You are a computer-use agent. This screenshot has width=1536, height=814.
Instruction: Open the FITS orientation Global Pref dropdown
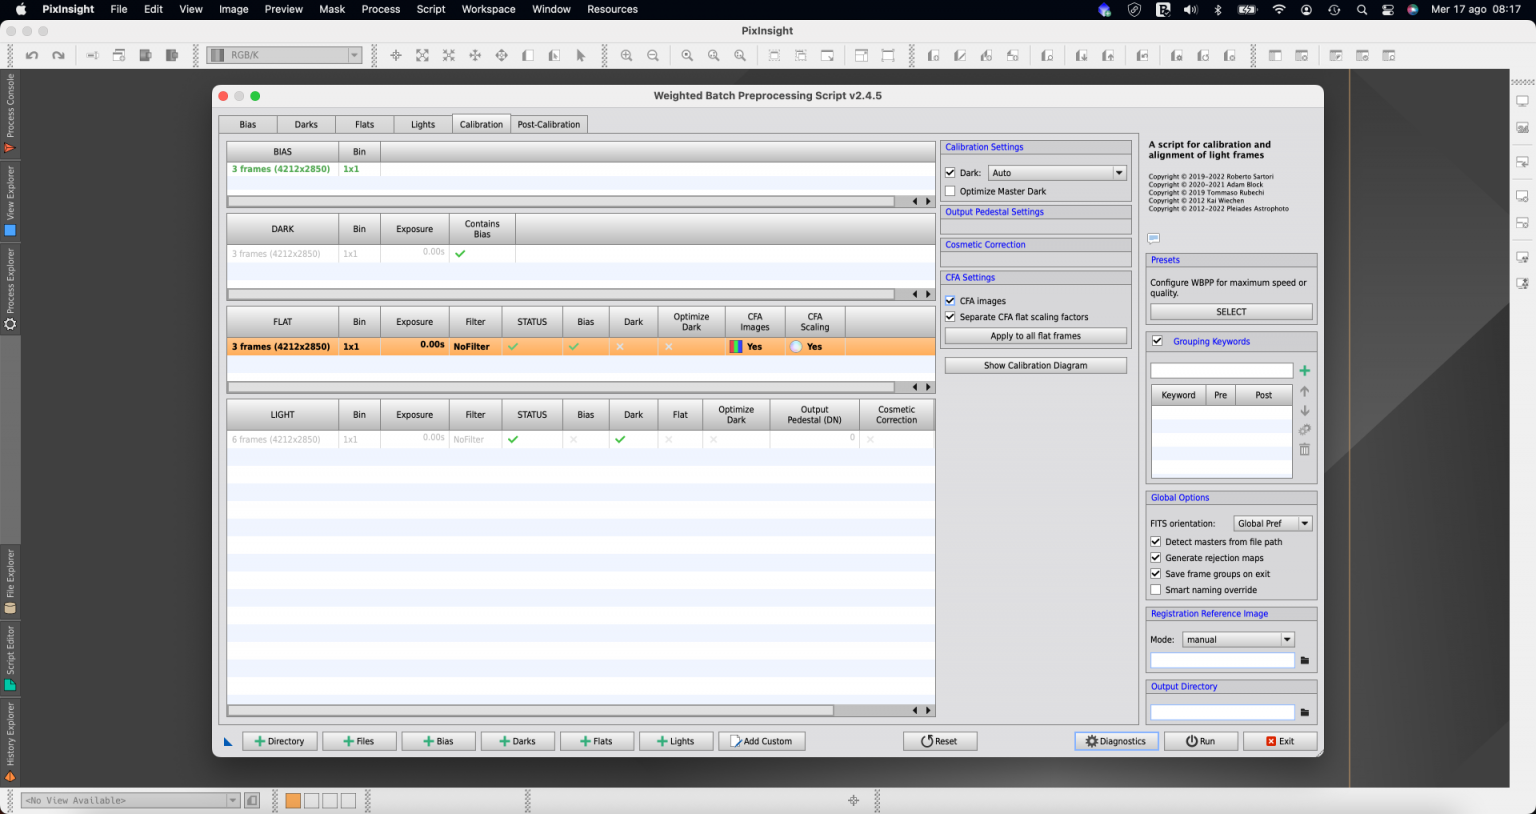pyautogui.click(x=1272, y=522)
